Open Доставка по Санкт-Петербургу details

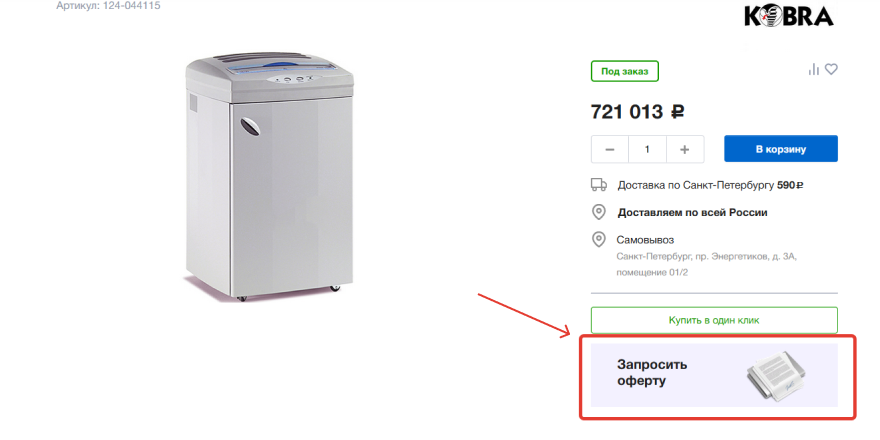(x=710, y=185)
